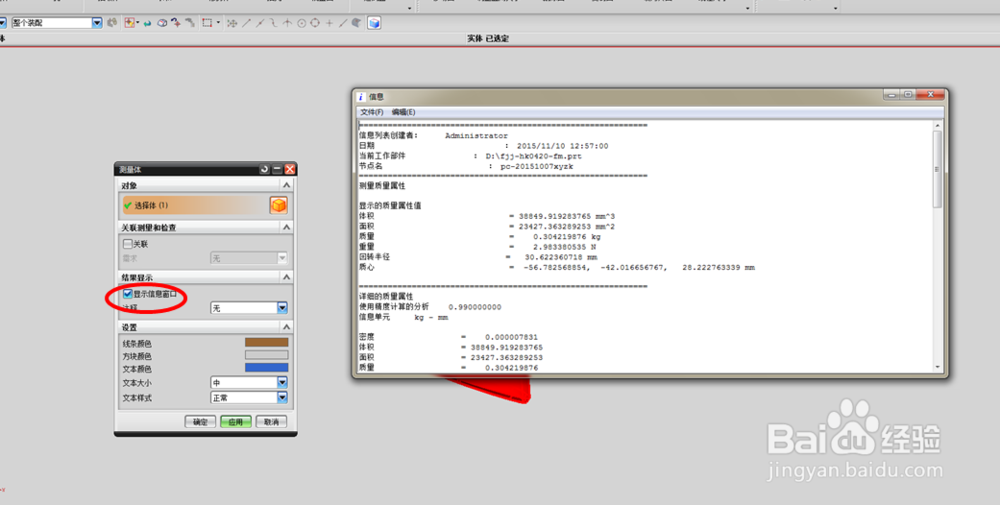The height and width of the screenshot is (505, 1000).
Task: Open the 注释 dropdown showing 无
Action: tap(282, 308)
